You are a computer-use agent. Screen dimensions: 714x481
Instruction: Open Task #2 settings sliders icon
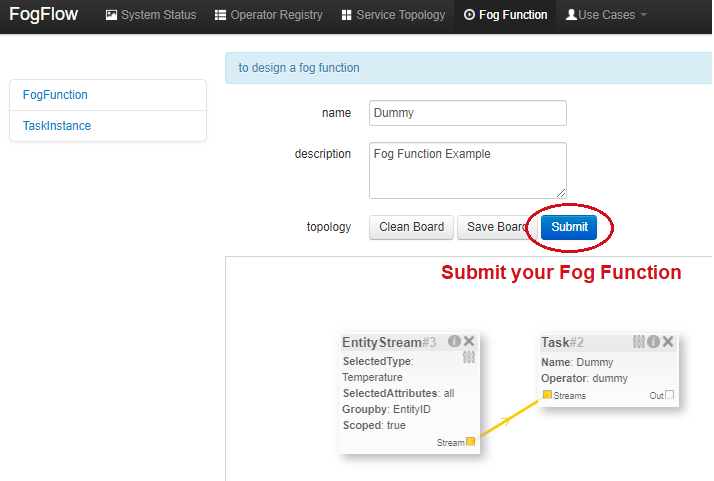(639, 341)
